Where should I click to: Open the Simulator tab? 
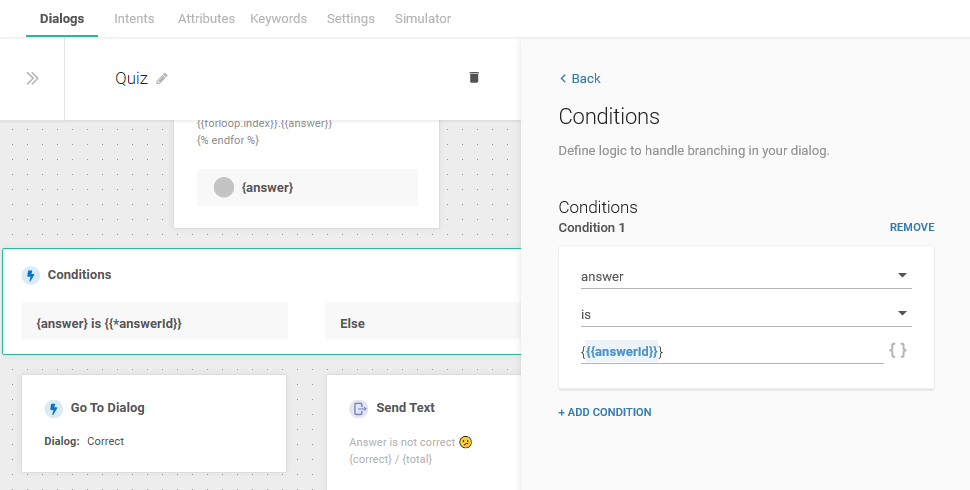pos(422,19)
